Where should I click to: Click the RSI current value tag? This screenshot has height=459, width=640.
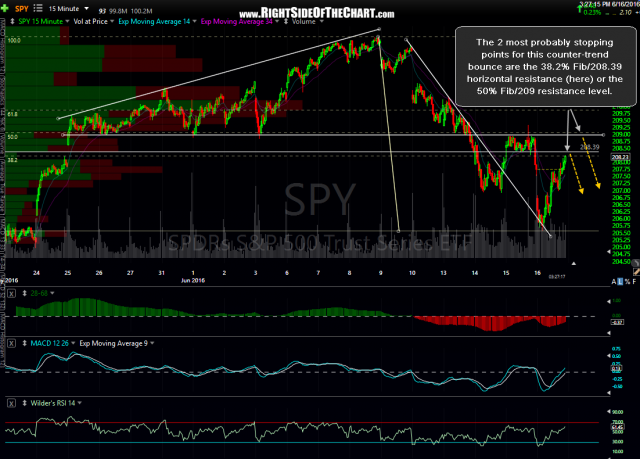[x=617, y=427]
